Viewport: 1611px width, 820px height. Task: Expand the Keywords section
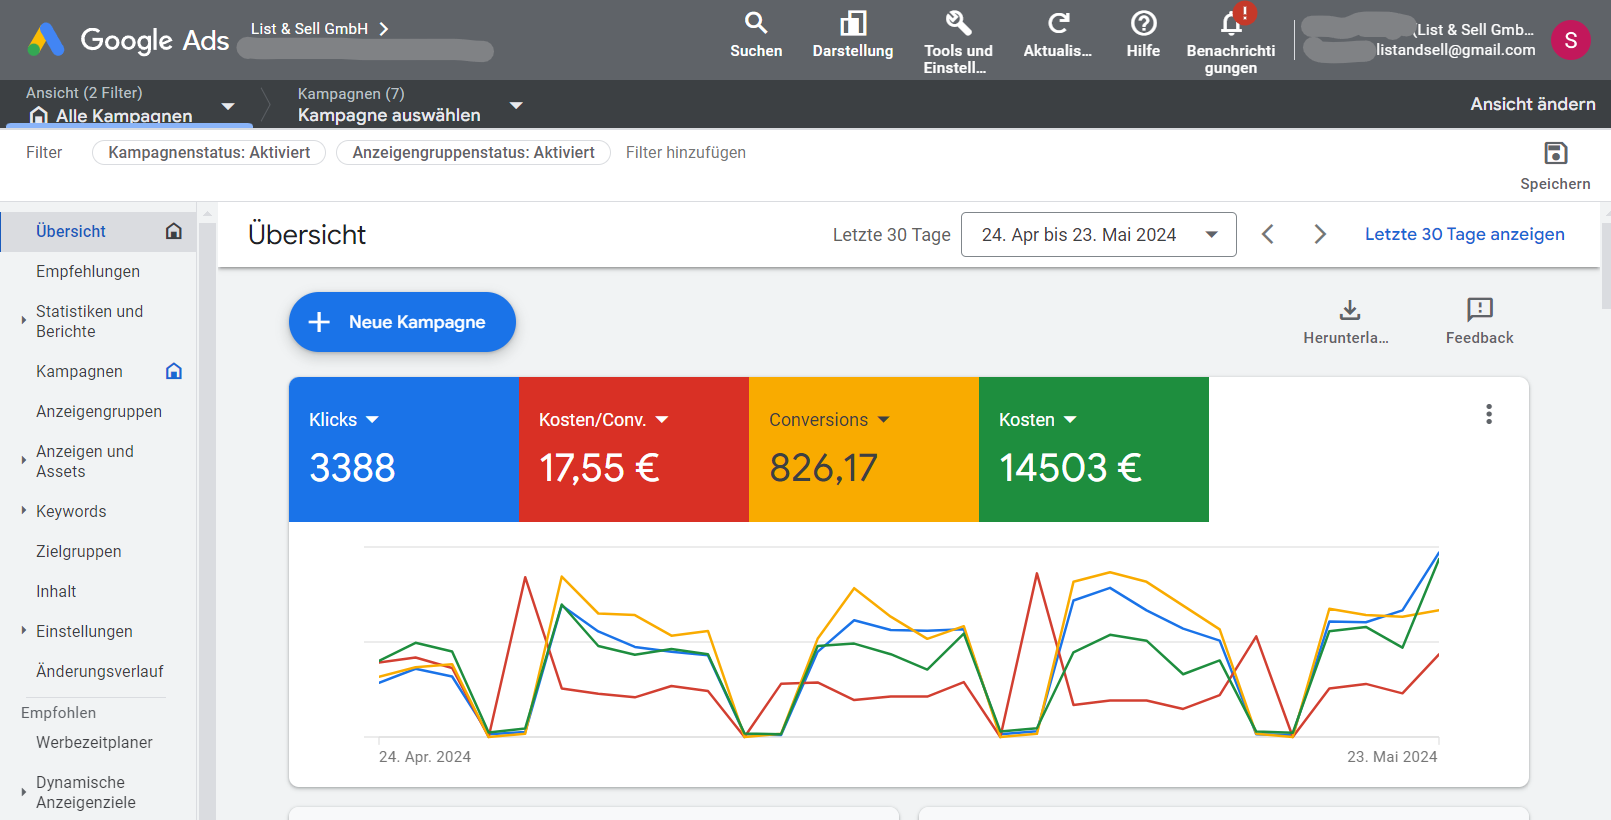pyautogui.click(x=23, y=511)
